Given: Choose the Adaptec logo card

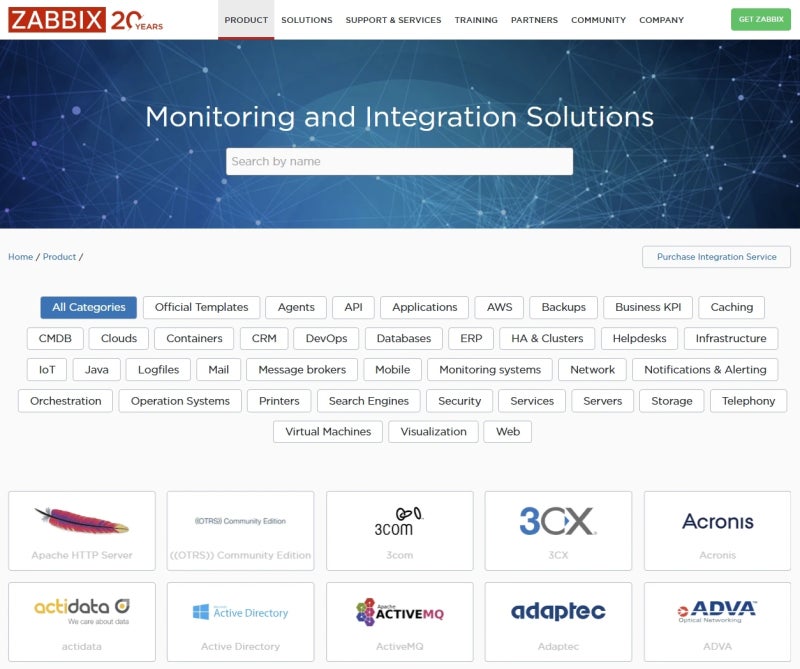Looking at the screenshot, I should 558,622.
